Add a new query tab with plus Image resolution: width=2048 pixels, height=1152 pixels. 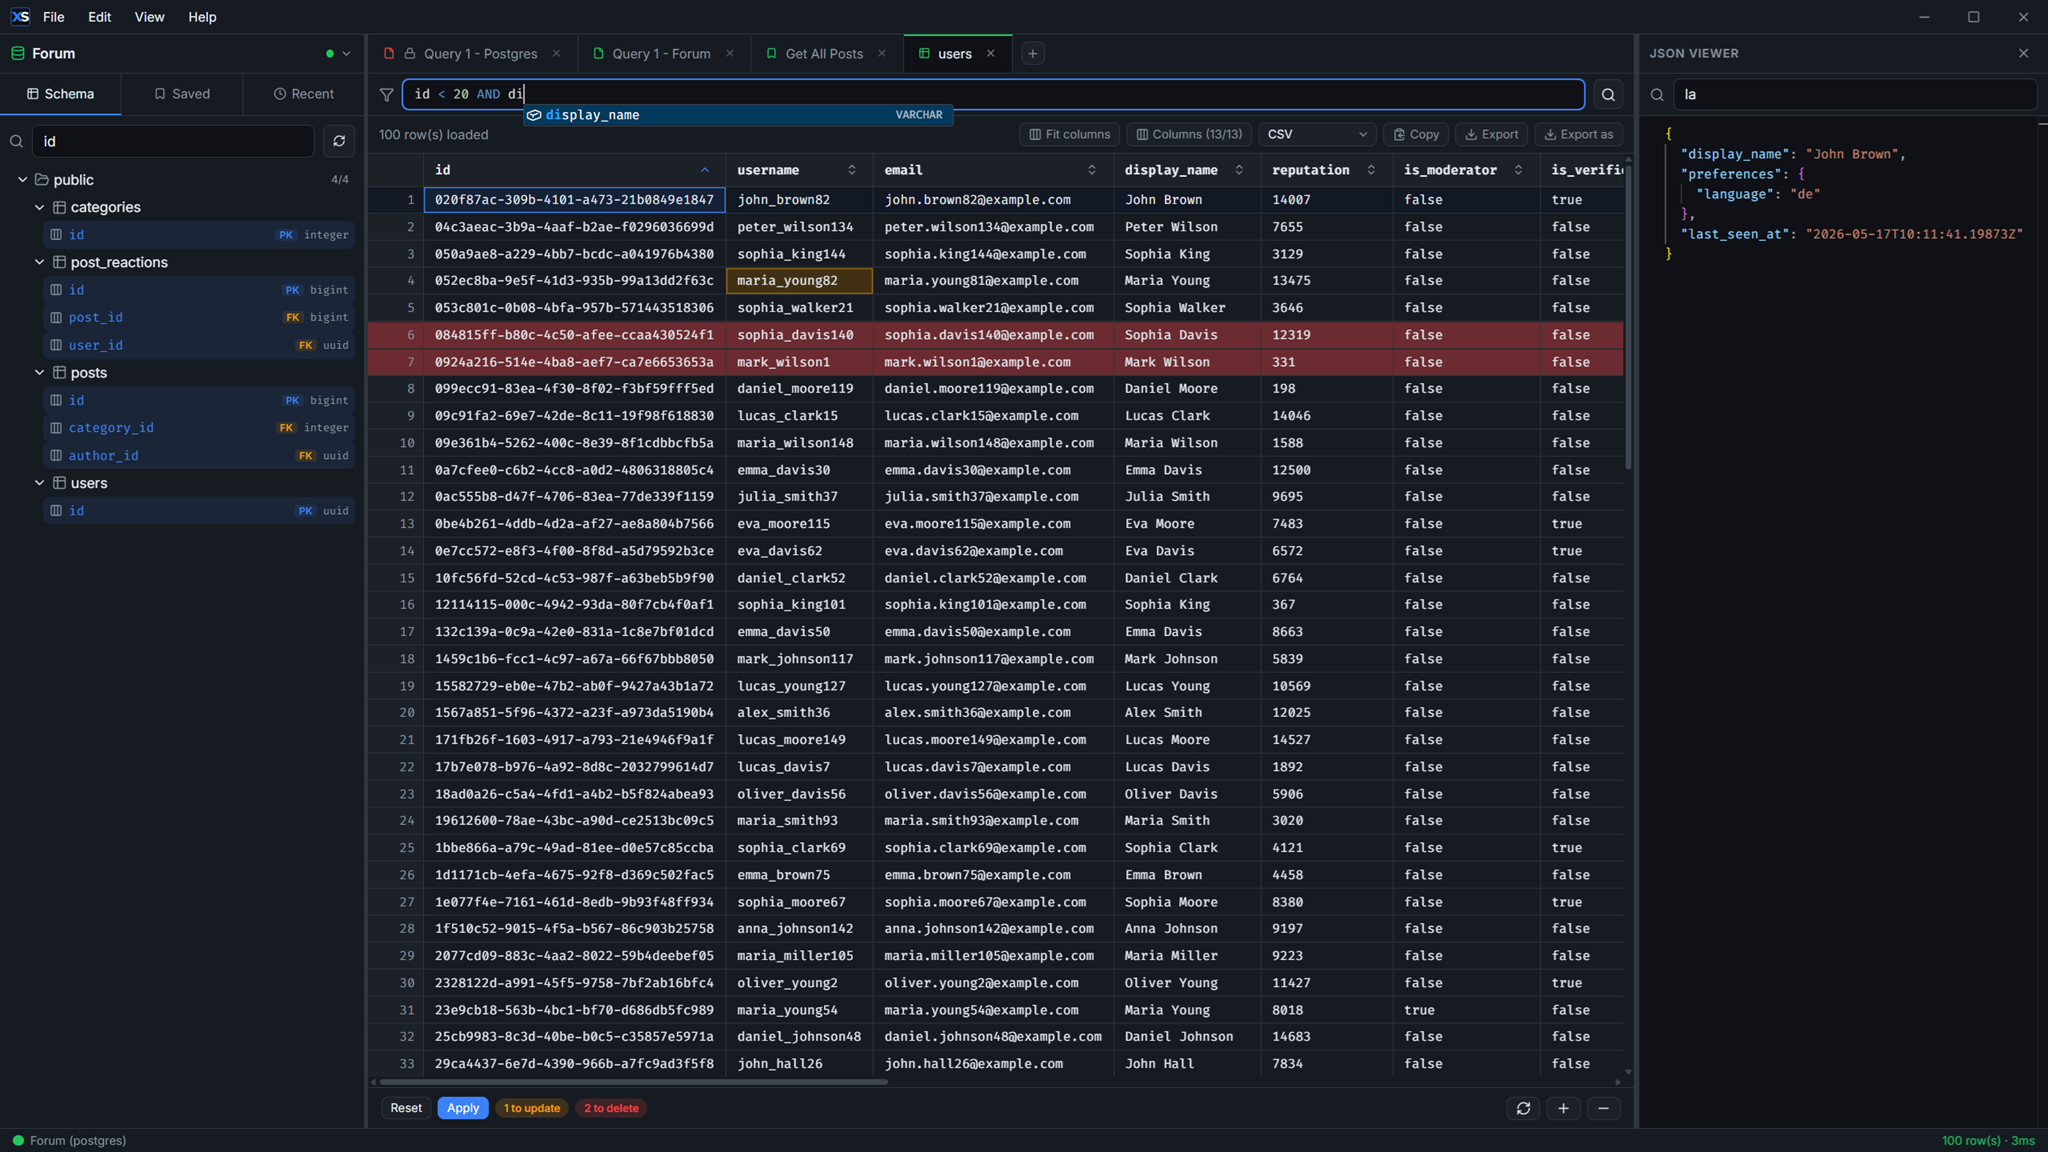pos(1033,54)
